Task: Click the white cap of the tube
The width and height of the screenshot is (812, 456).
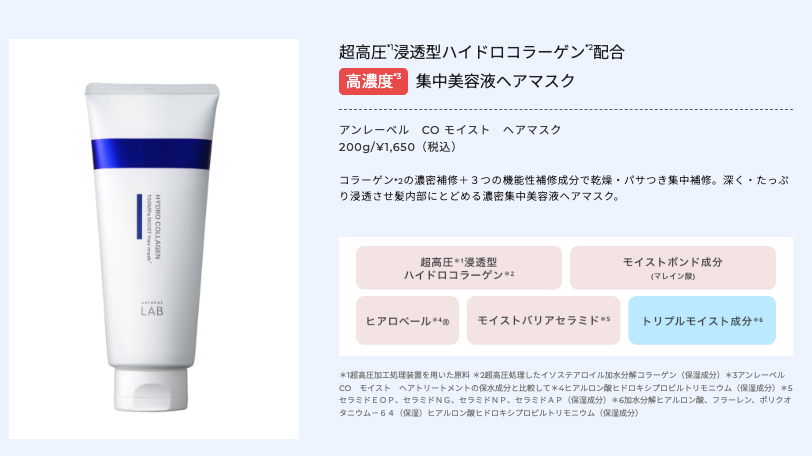Action: [x=151, y=389]
